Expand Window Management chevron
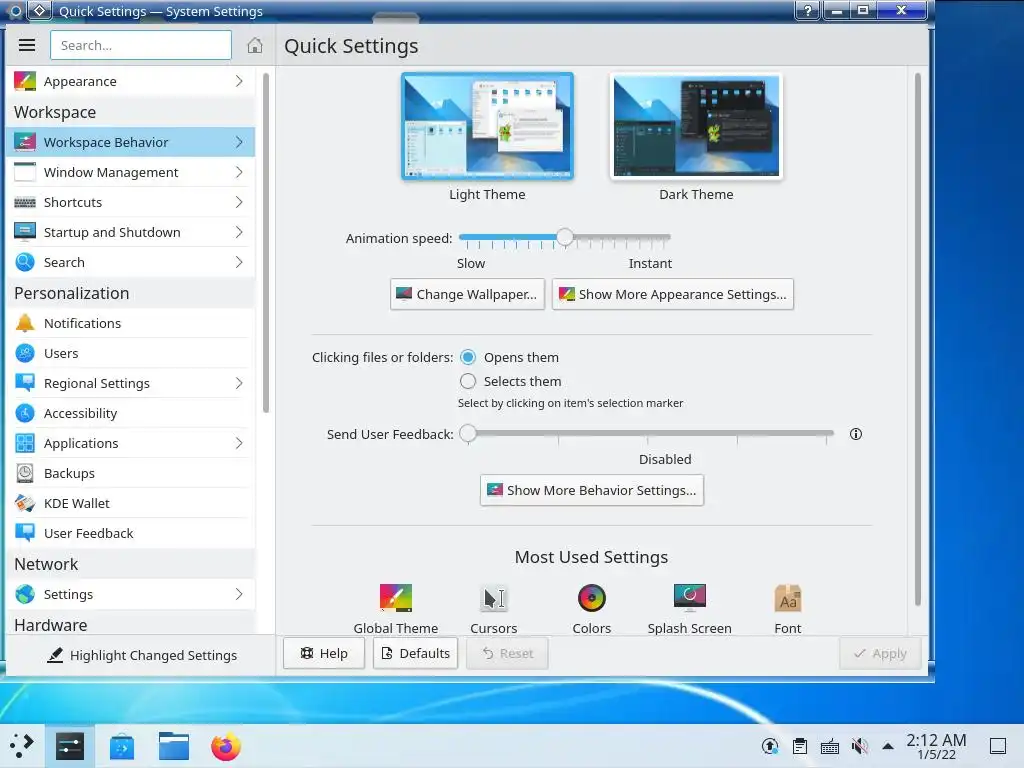Viewport: 1024px width, 768px height. coord(239,172)
